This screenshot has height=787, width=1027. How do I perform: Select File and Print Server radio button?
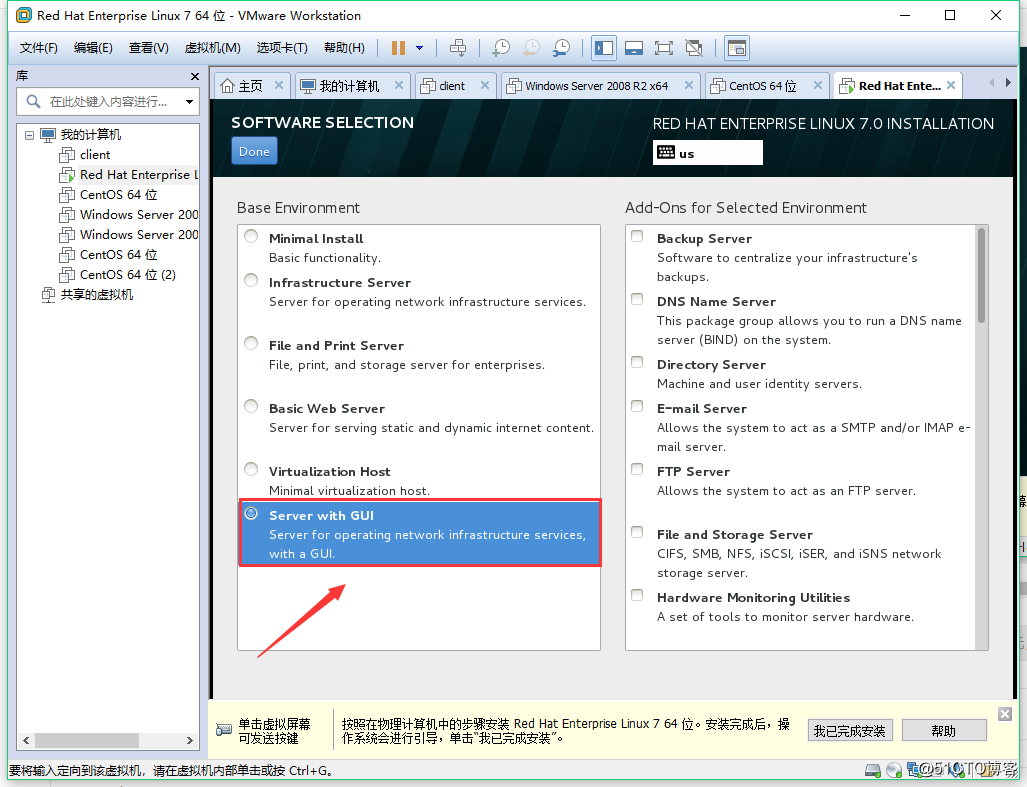(251, 343)
